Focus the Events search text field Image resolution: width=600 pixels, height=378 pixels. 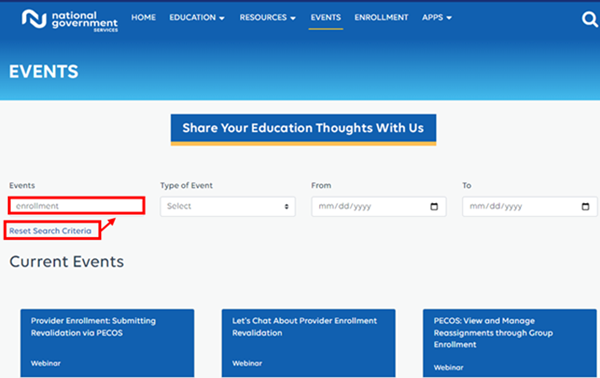pos(77,206)
